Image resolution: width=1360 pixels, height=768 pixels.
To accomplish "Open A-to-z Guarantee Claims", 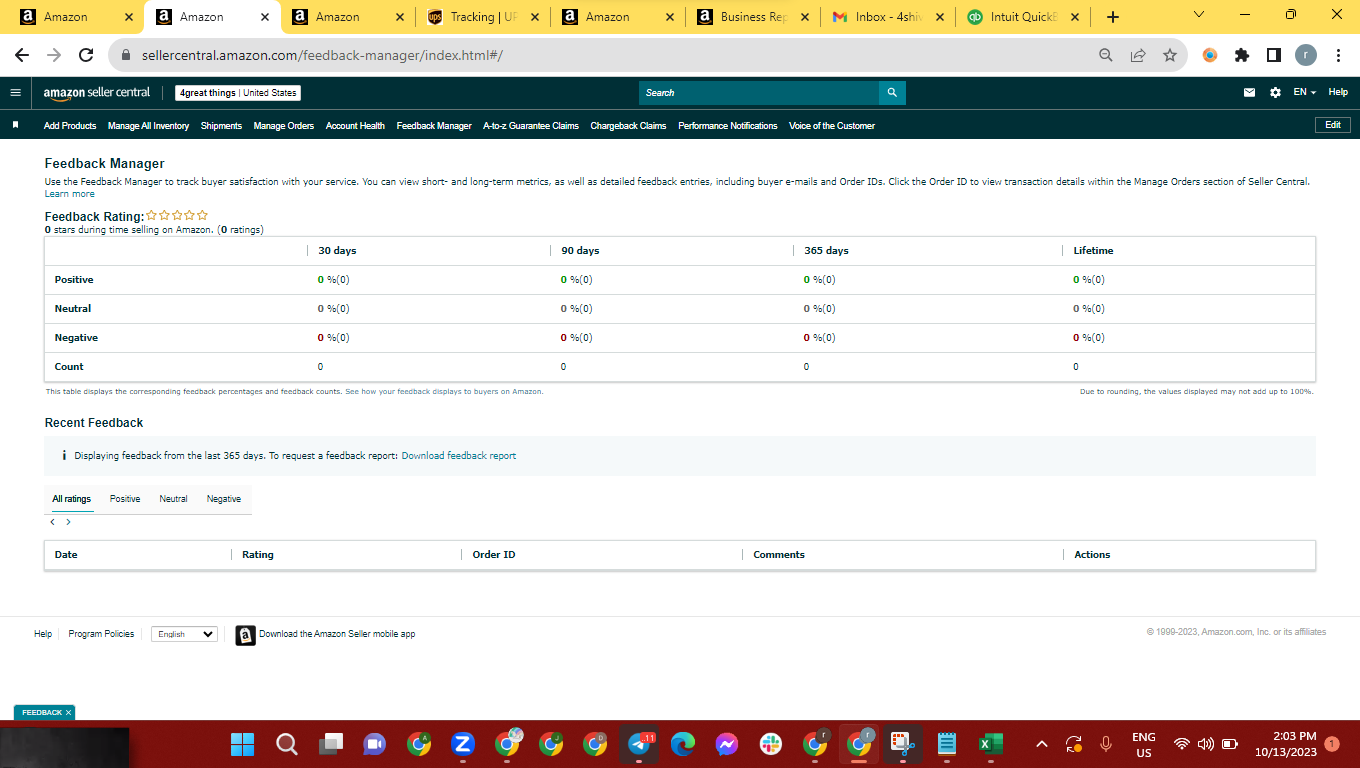I will click(531, 126).
